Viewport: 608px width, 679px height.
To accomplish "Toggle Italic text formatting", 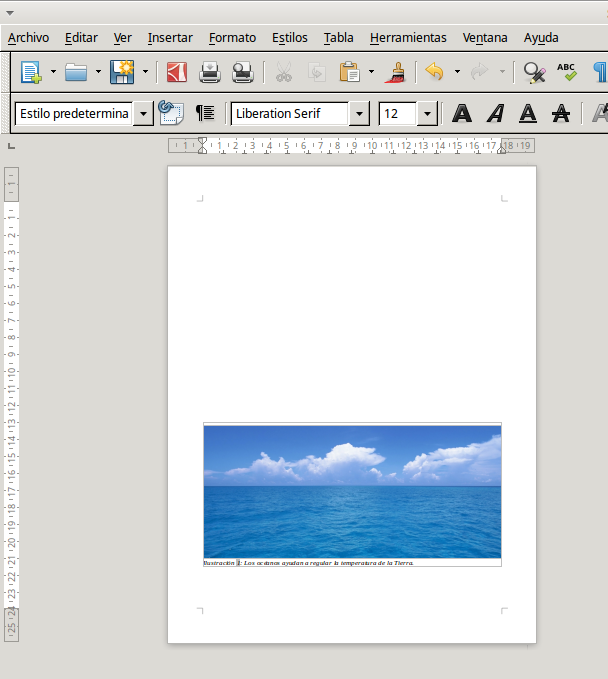I will (495, 114).
